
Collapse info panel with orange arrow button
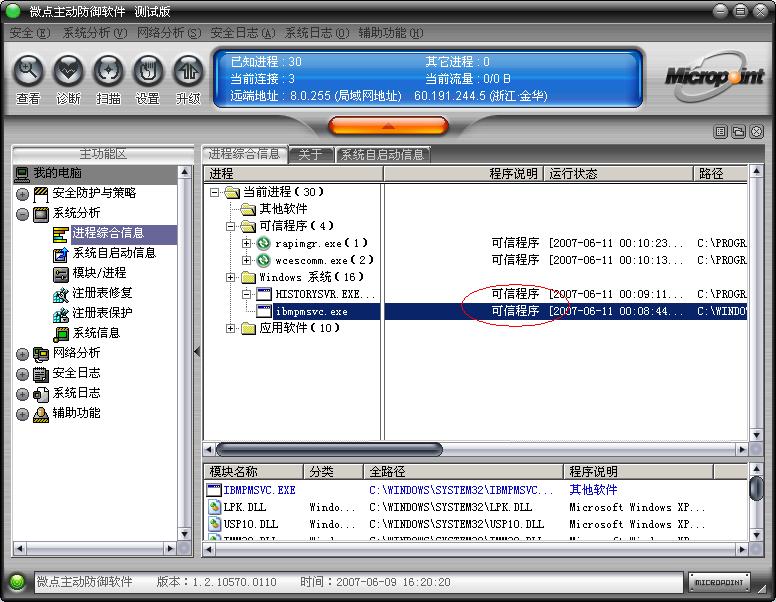point(388,126)
